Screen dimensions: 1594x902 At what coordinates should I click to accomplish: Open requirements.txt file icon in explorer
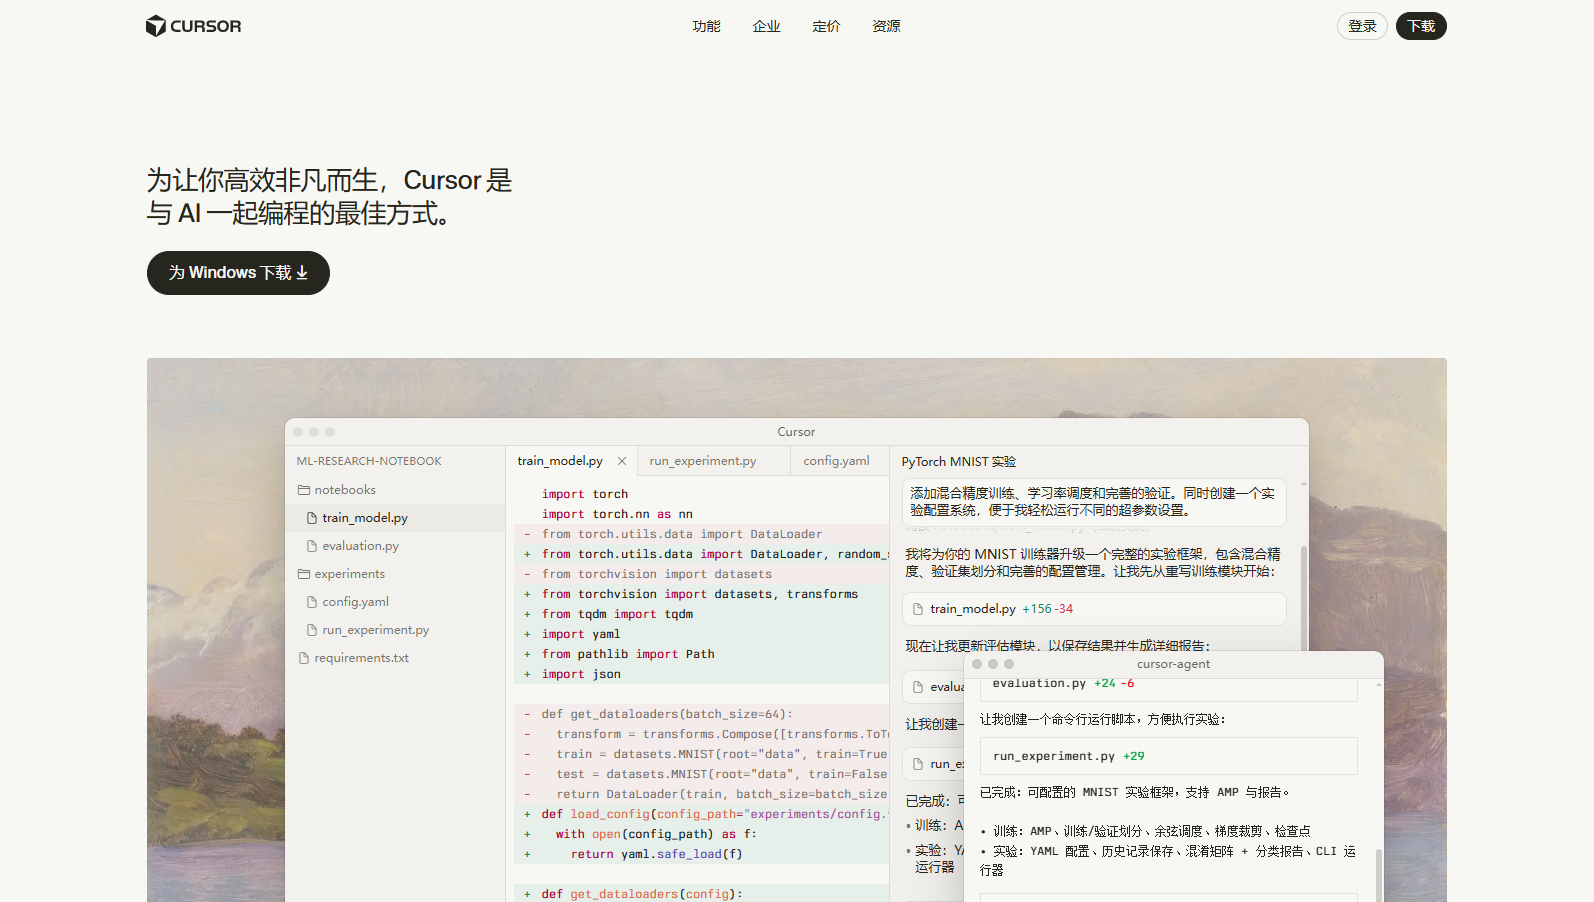(304, 658)
